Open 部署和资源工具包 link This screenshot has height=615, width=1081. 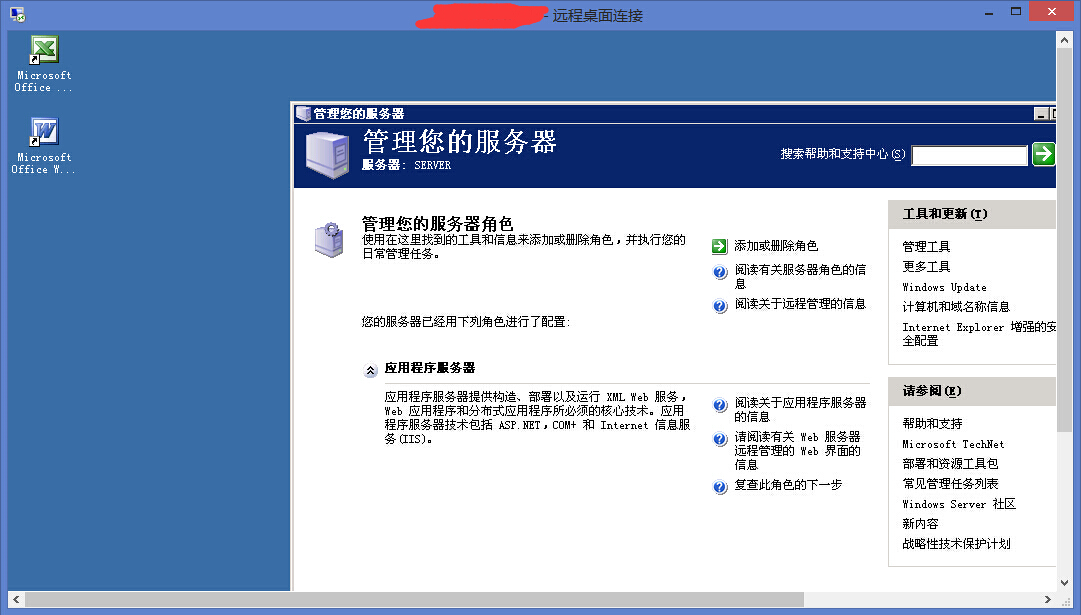[950, 463]
